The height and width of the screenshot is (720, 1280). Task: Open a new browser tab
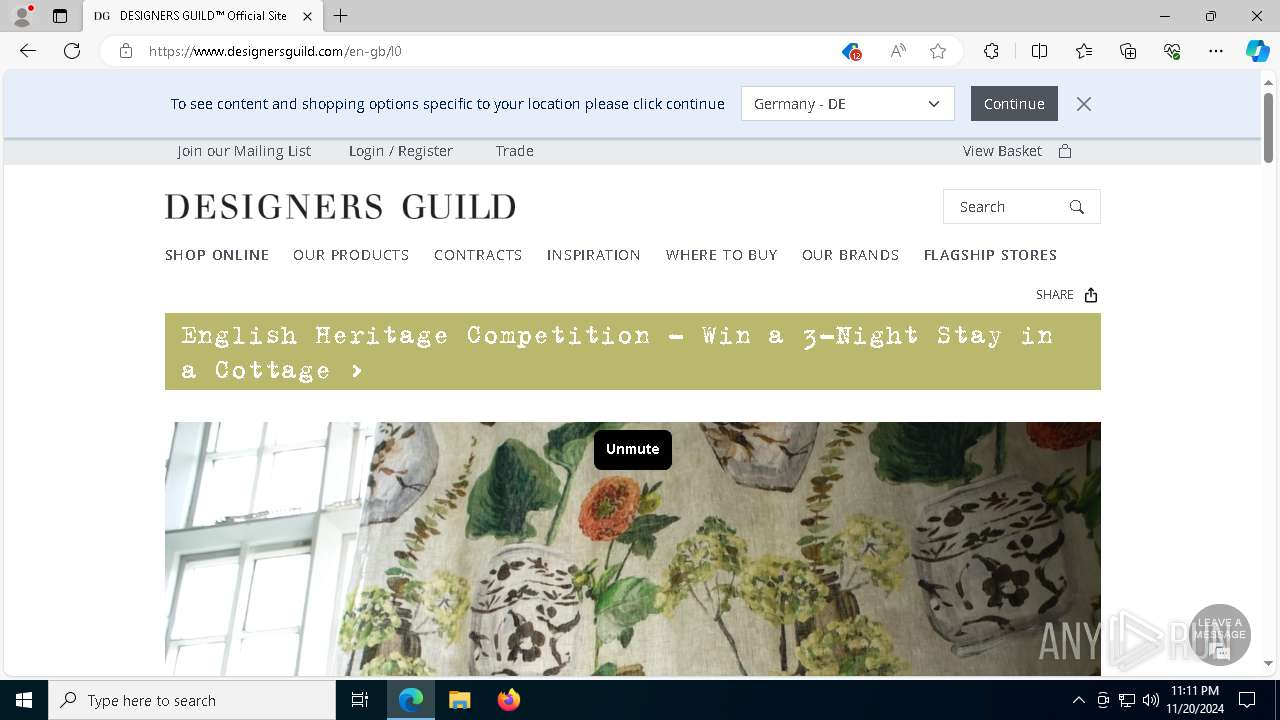point(341,16)
